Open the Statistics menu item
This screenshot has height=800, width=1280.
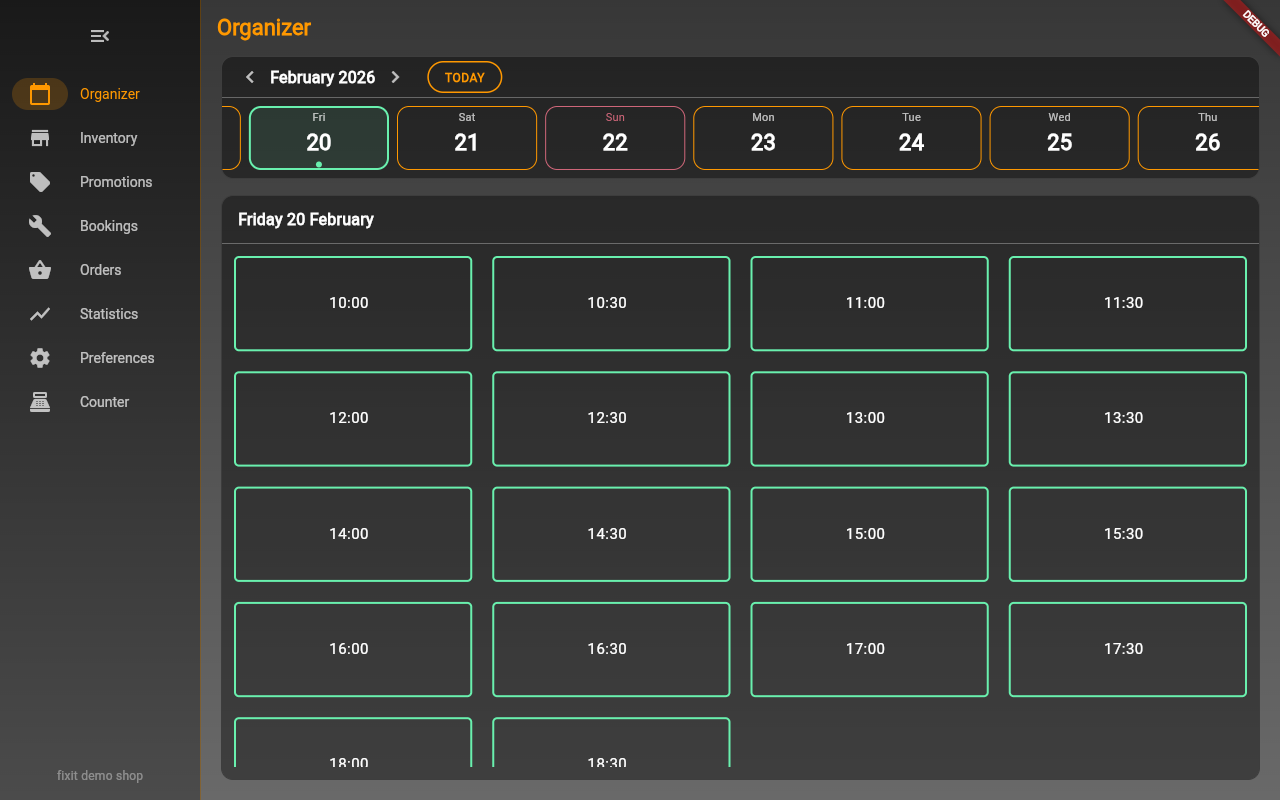point(100,314)
